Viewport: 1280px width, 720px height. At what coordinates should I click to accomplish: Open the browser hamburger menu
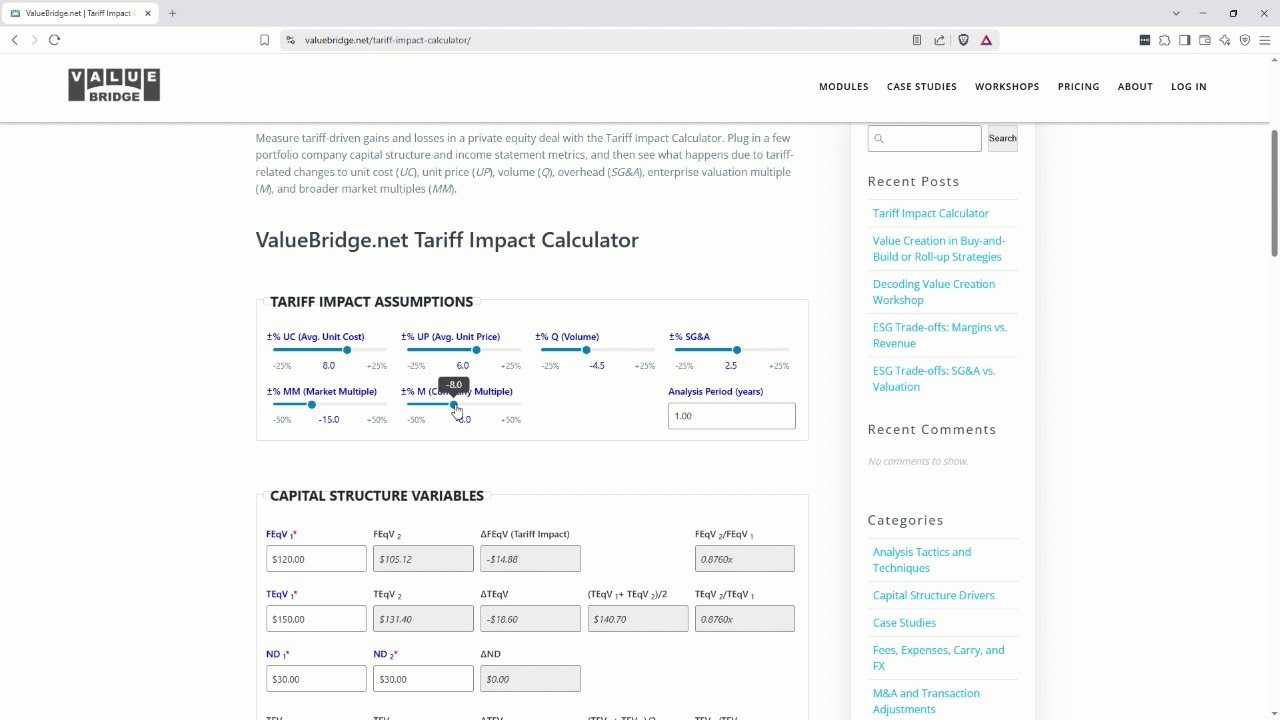tap(1265, 40)
